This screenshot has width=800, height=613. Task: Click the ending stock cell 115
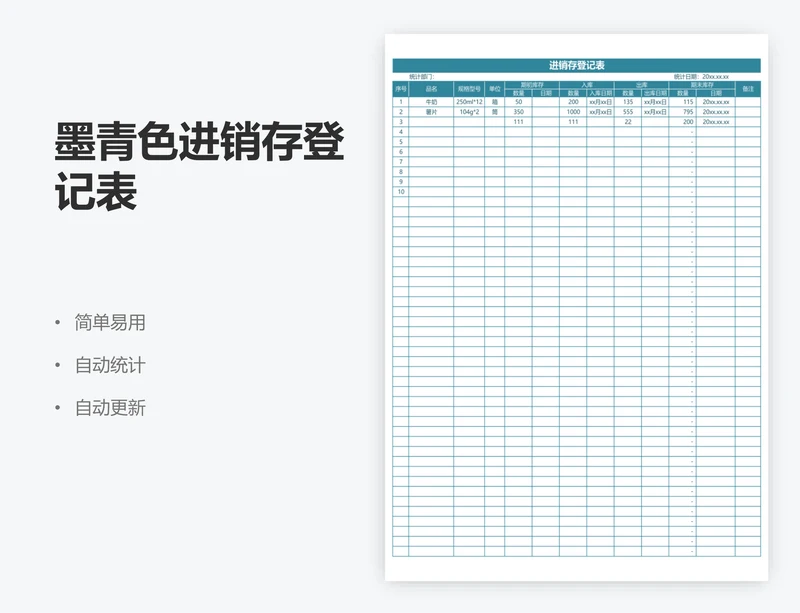click(x=683, y=102)
